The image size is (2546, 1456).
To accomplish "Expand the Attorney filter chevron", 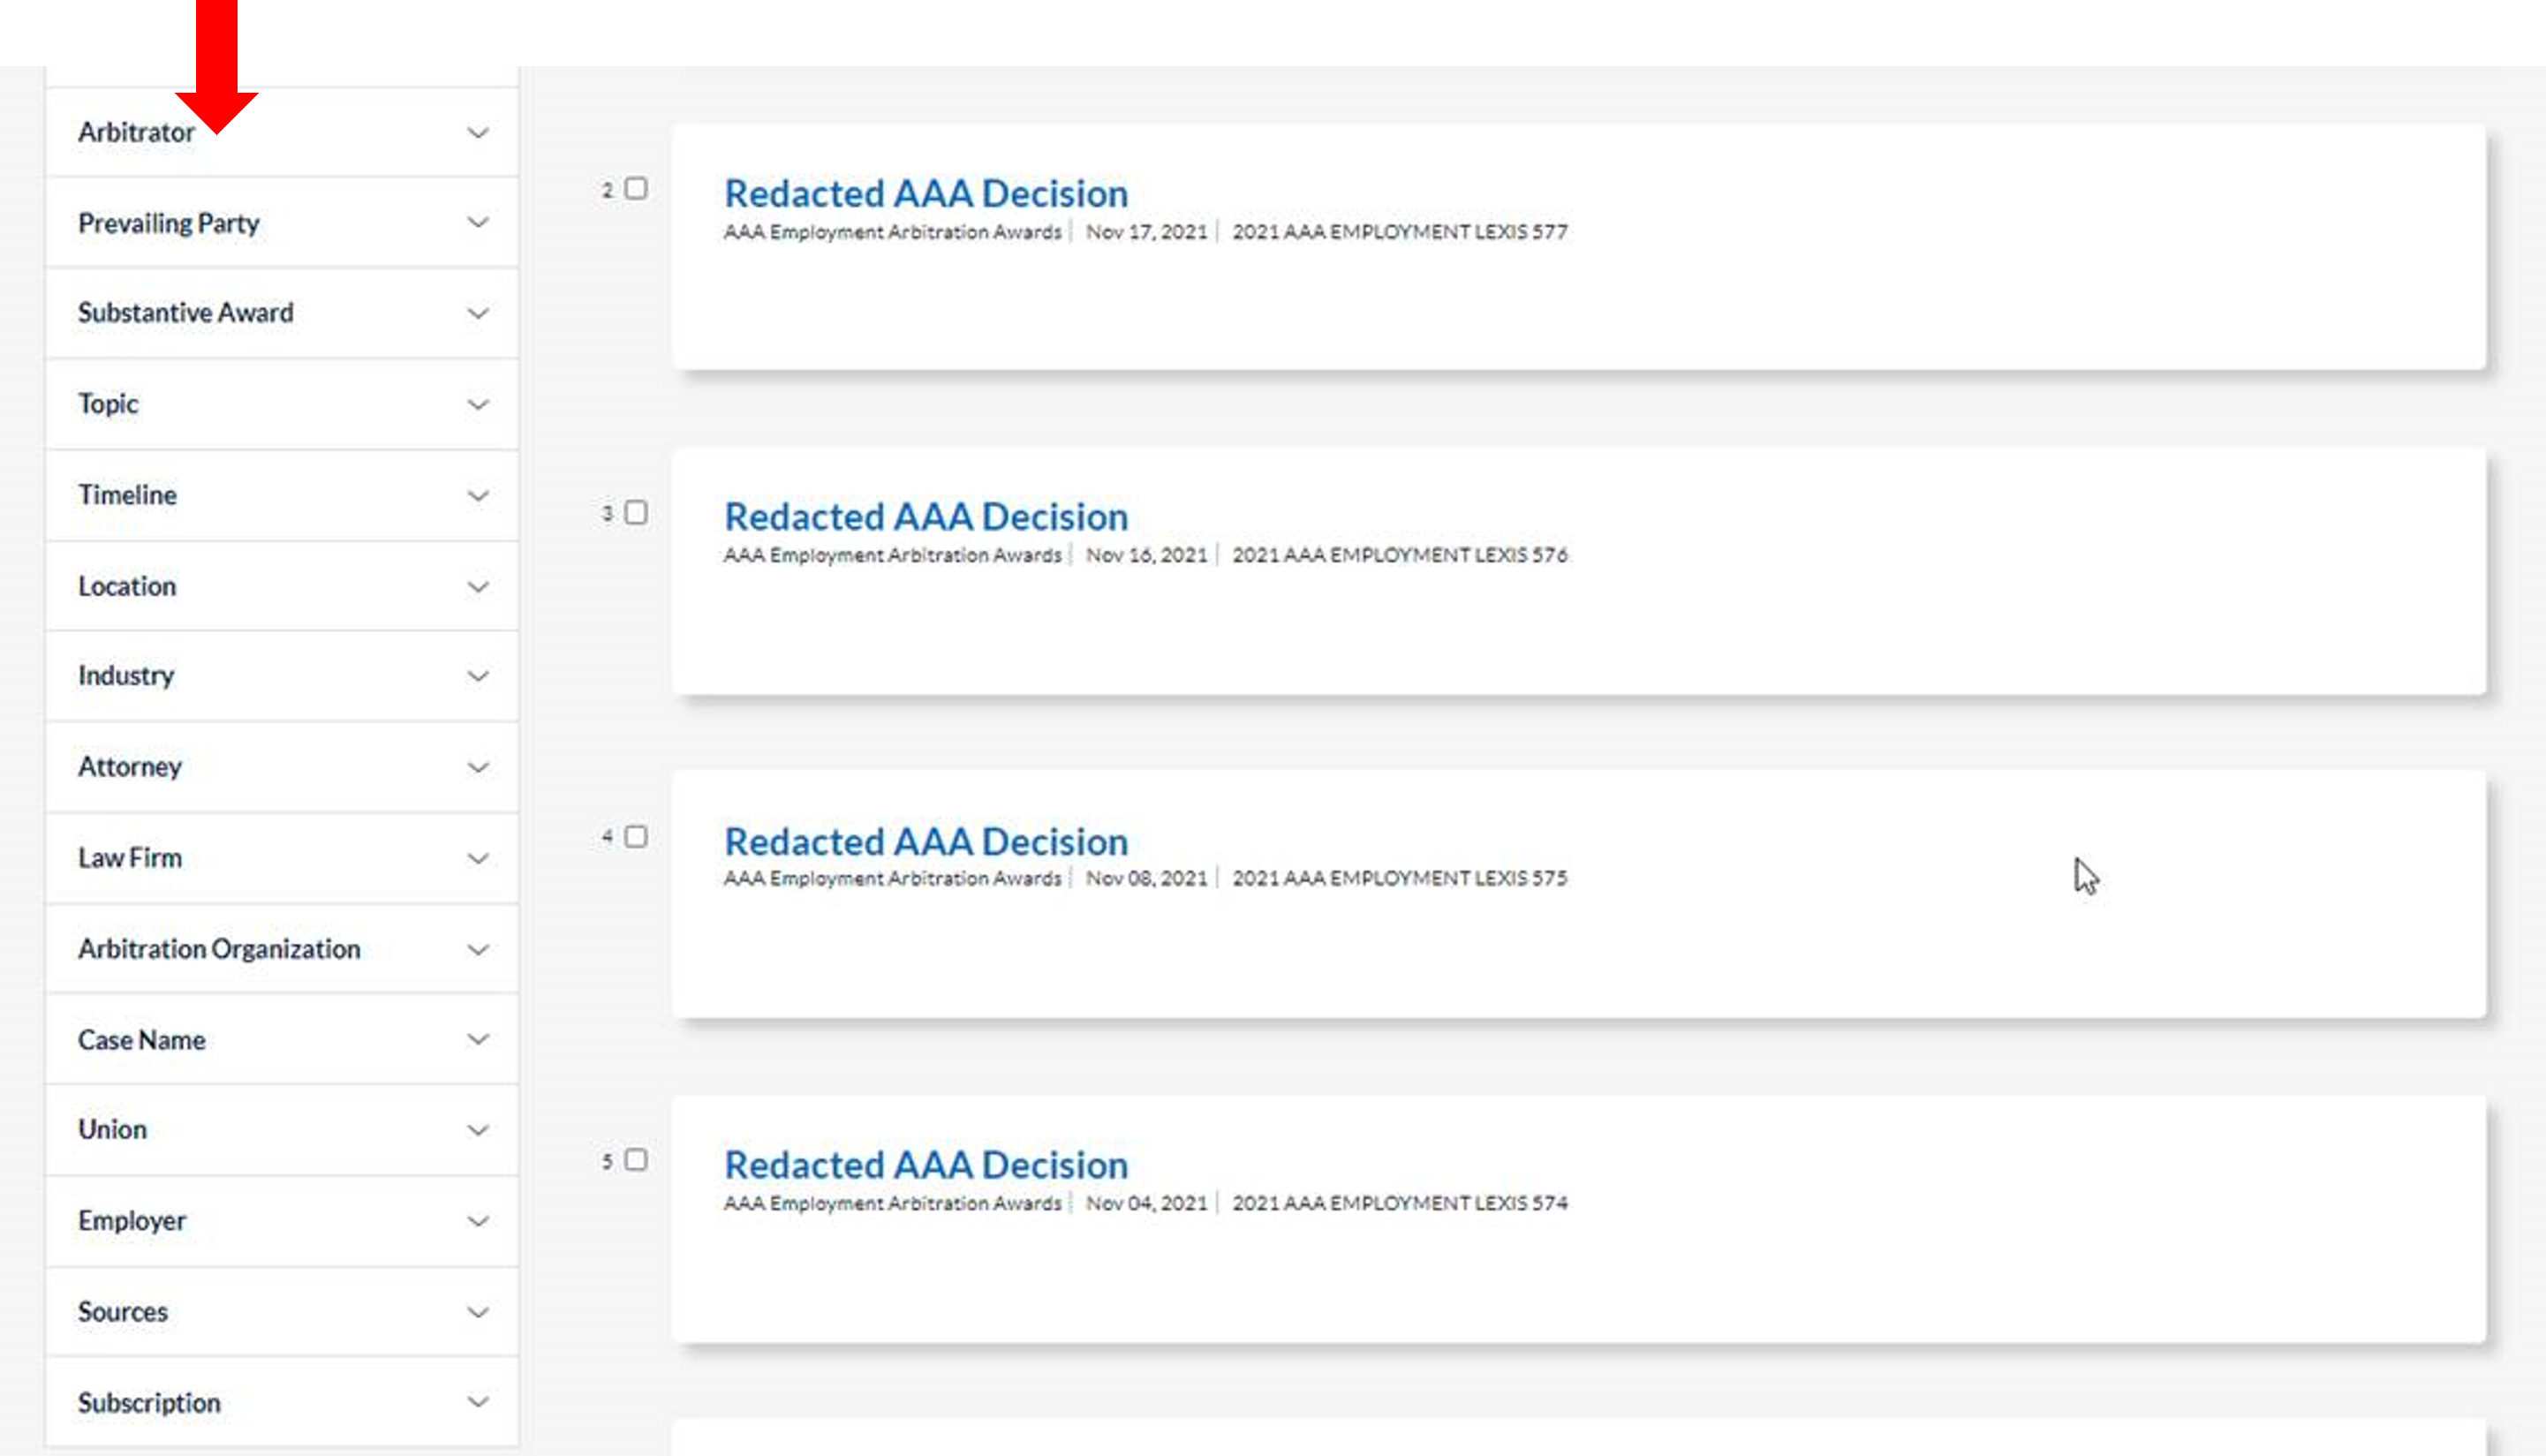I will [478, 767].
